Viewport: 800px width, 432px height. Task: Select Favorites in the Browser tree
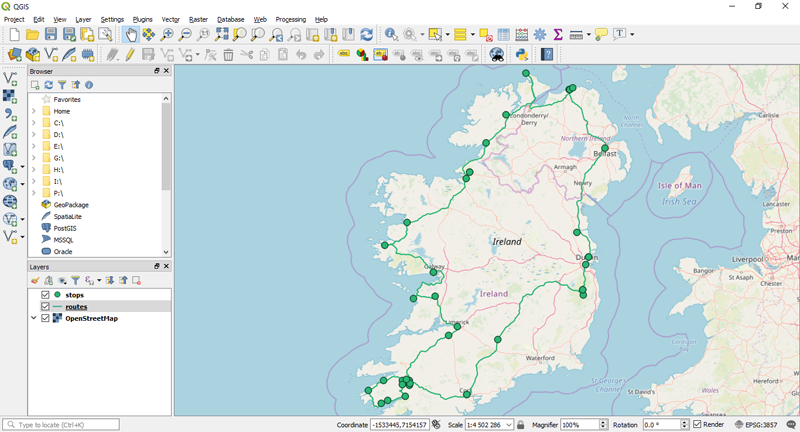point(67,99)
